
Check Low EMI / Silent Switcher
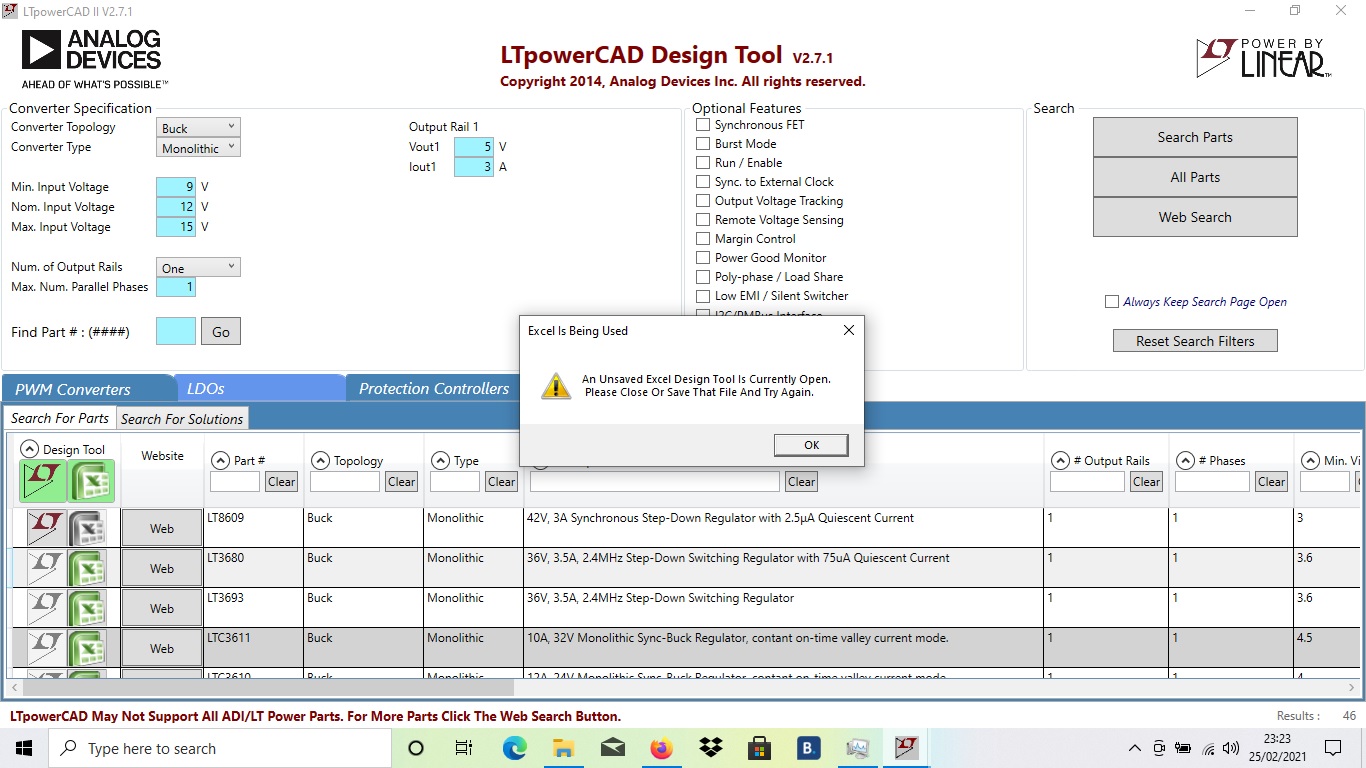pyautogui.click(x=703, y=296)
